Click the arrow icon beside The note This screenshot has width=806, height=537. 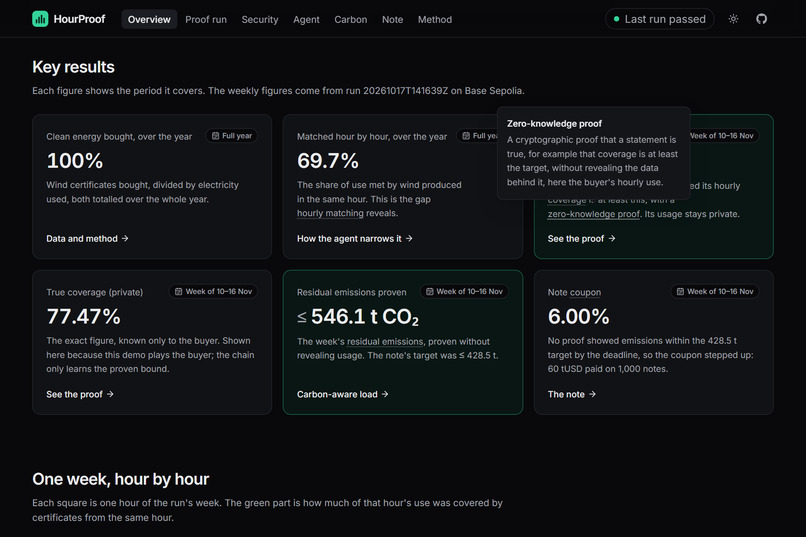pyautogui.click(x=592, y=394)
